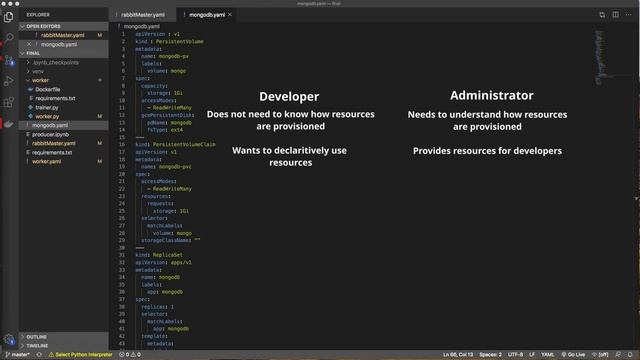Open the Run and Debug view
The image size is (640, 360).
tap(9, 81)
